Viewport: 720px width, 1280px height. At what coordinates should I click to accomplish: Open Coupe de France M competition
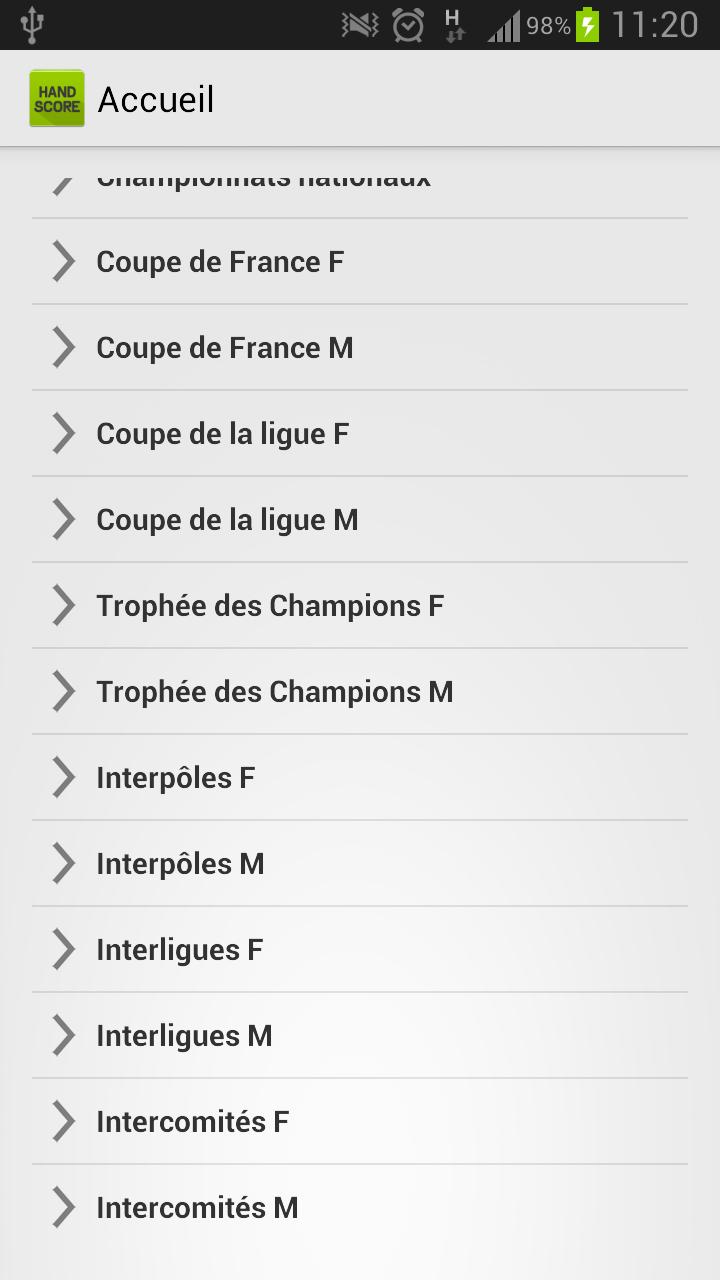click(x=225, y=348)
